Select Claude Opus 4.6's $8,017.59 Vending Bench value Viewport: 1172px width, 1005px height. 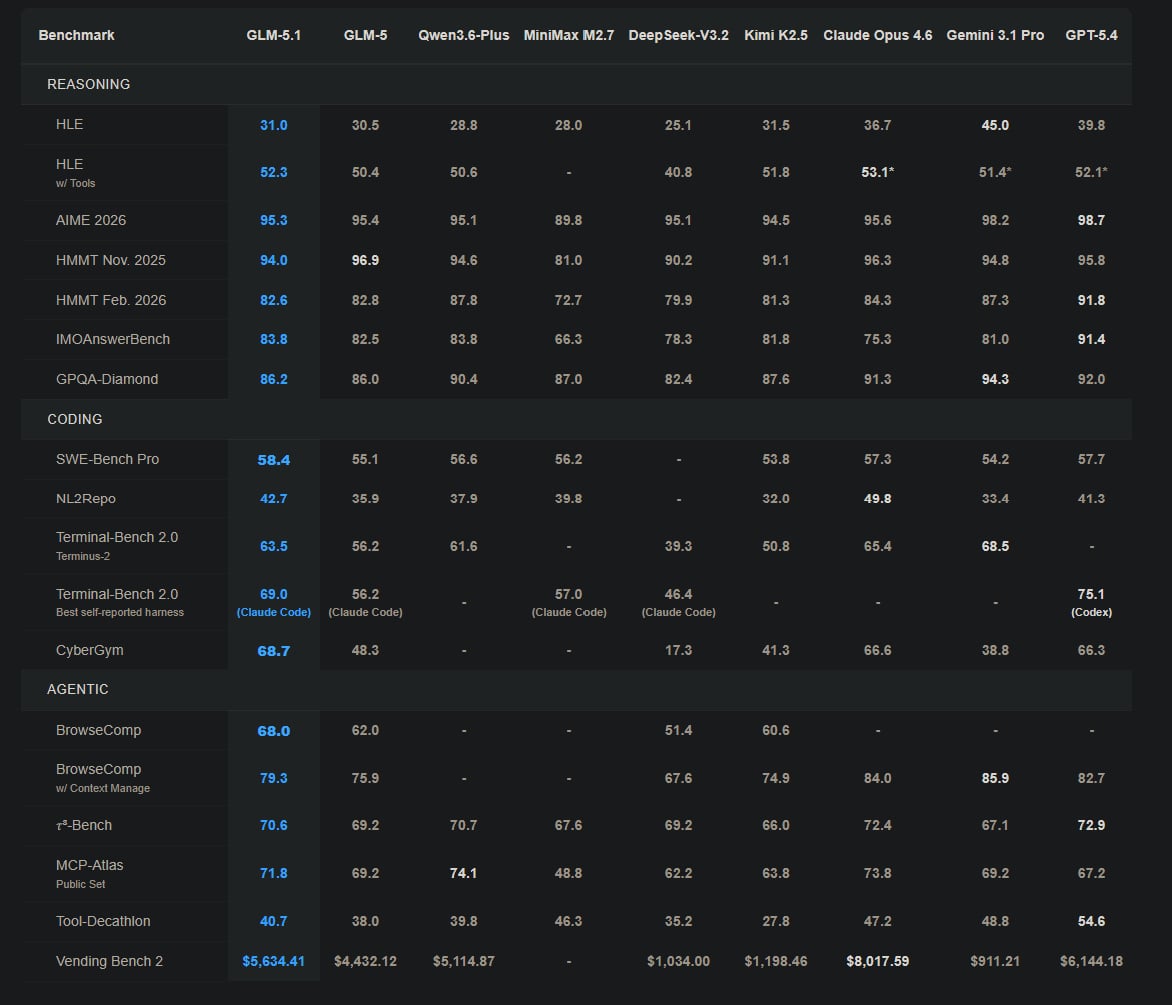877,961
